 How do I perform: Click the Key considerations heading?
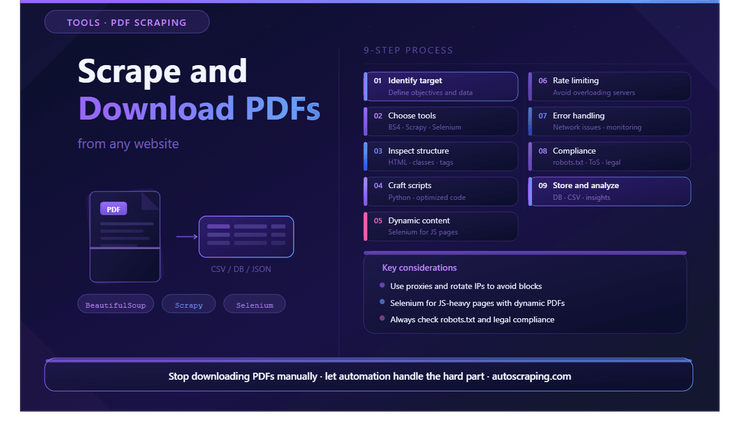419,268
